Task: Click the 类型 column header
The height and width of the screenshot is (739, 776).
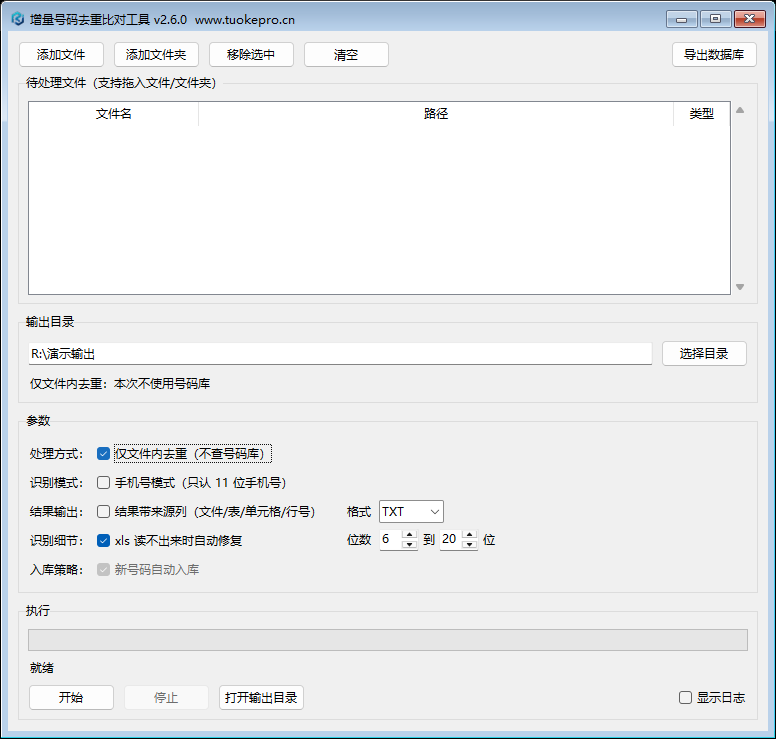Action: 702,114
